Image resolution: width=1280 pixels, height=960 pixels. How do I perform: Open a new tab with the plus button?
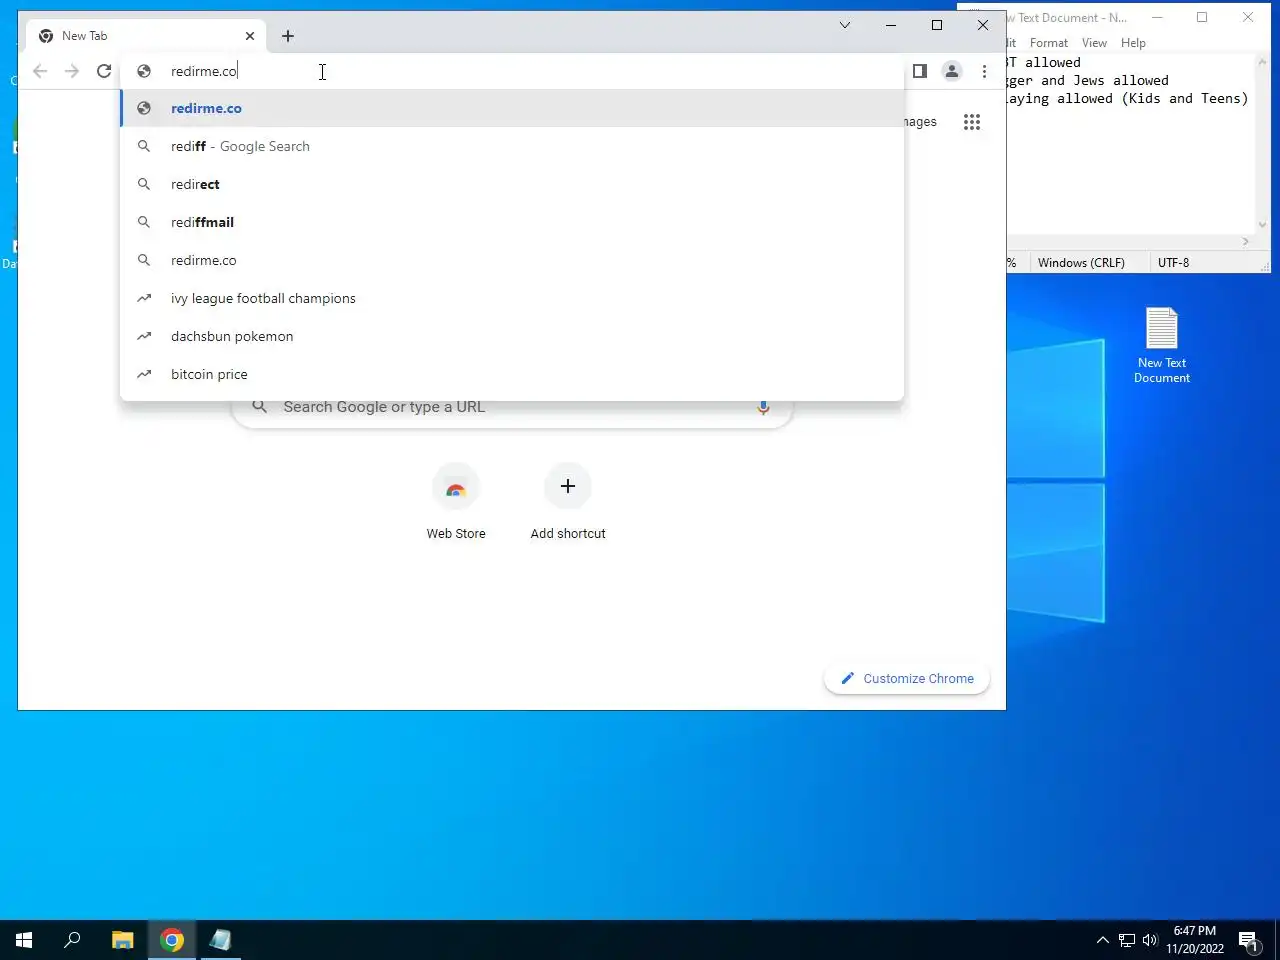288,36
